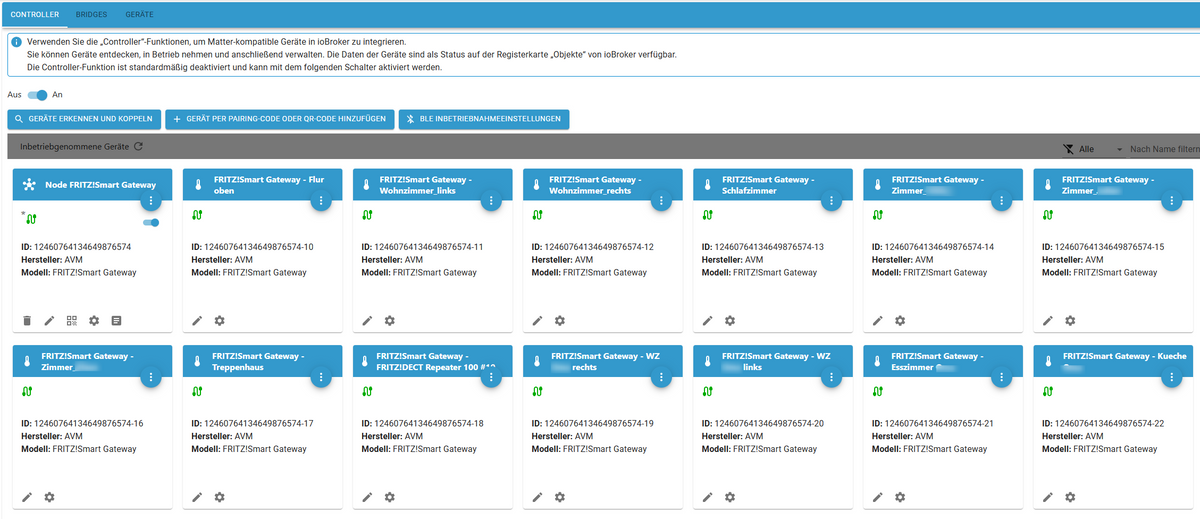The image size is (1200, 519).
Task: Show QR code for Node FRITZ!Smart Gateway
Action: pos(71,320)
